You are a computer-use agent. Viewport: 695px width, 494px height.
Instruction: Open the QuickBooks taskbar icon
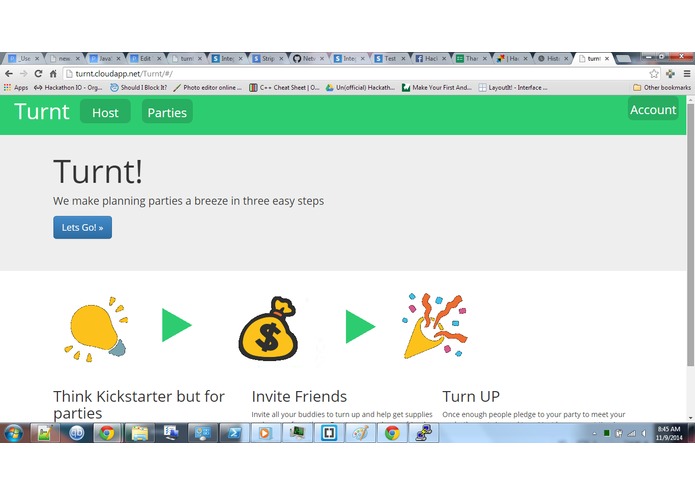[x=76, y=433]
